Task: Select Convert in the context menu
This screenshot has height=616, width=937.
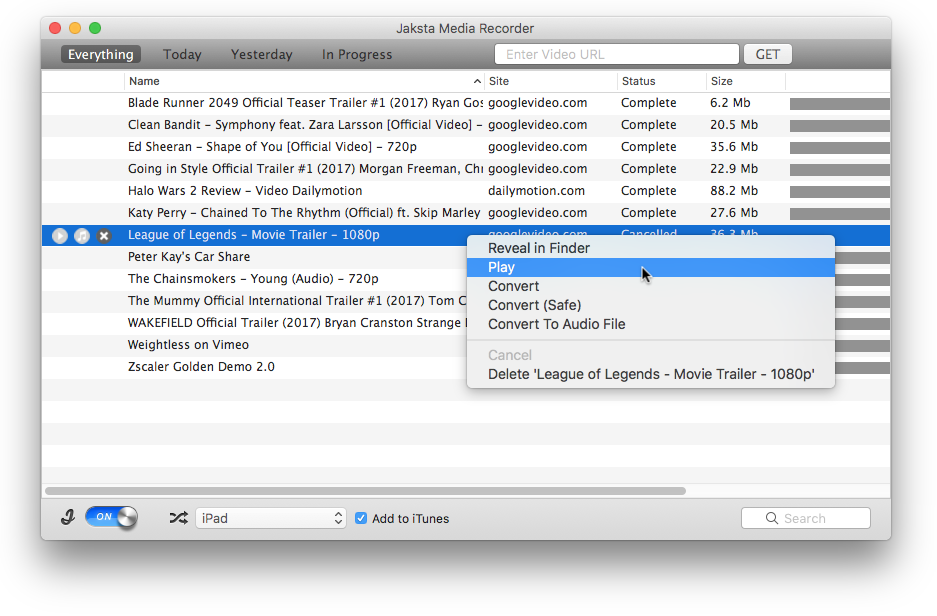Action: (651, 286)
